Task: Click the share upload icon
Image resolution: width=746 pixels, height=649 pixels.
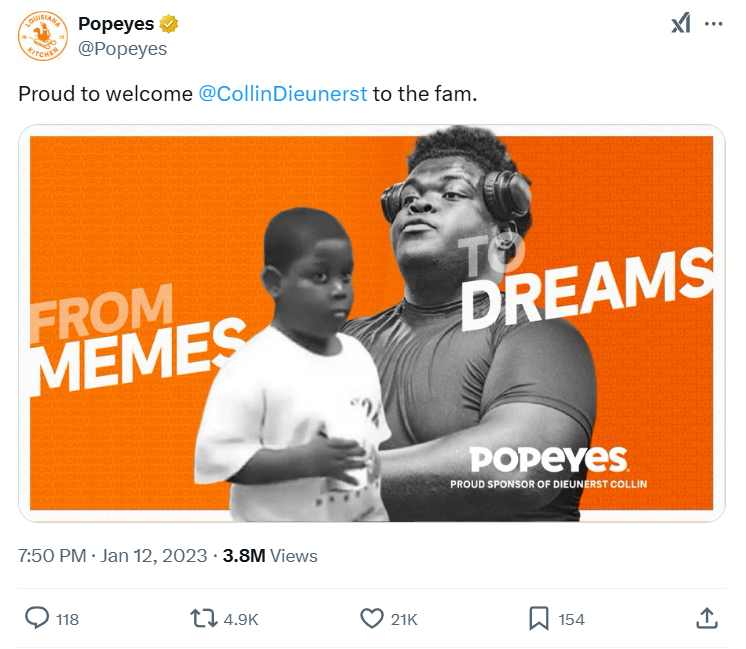Action: 707,619
